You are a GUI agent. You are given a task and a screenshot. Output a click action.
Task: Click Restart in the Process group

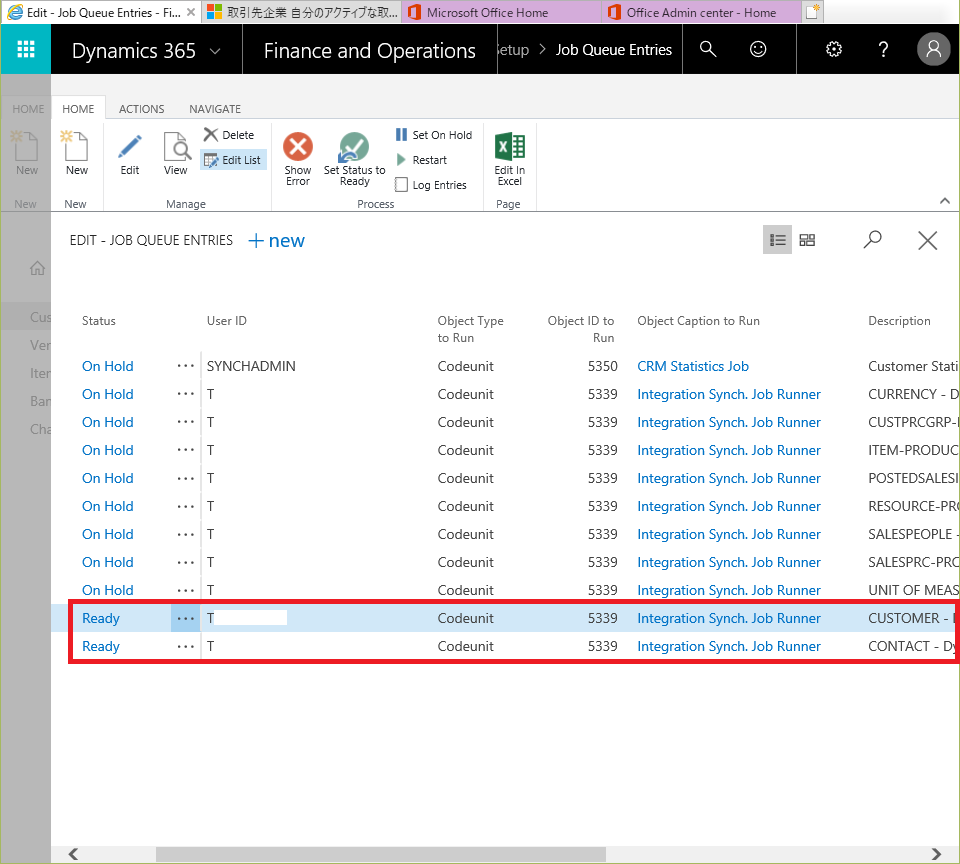421,160
